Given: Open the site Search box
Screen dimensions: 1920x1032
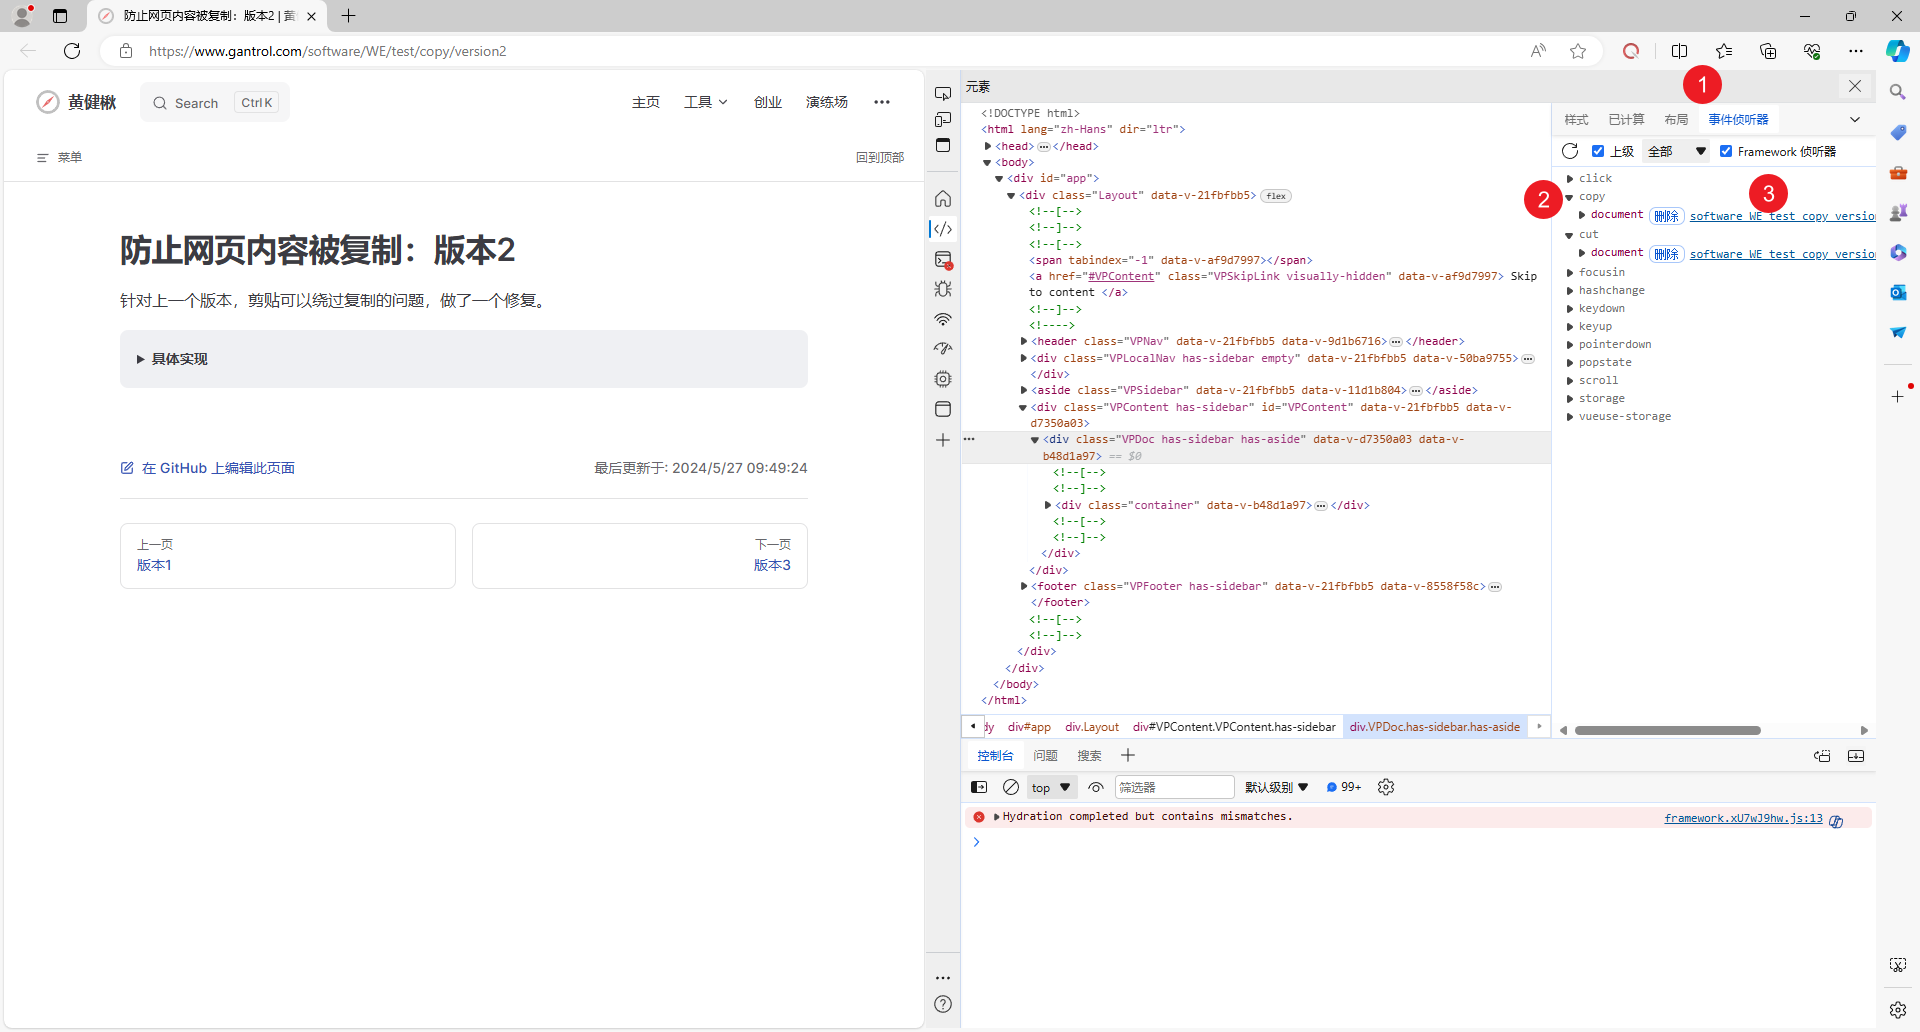Looking at the screenshot, I should point(215,102).
